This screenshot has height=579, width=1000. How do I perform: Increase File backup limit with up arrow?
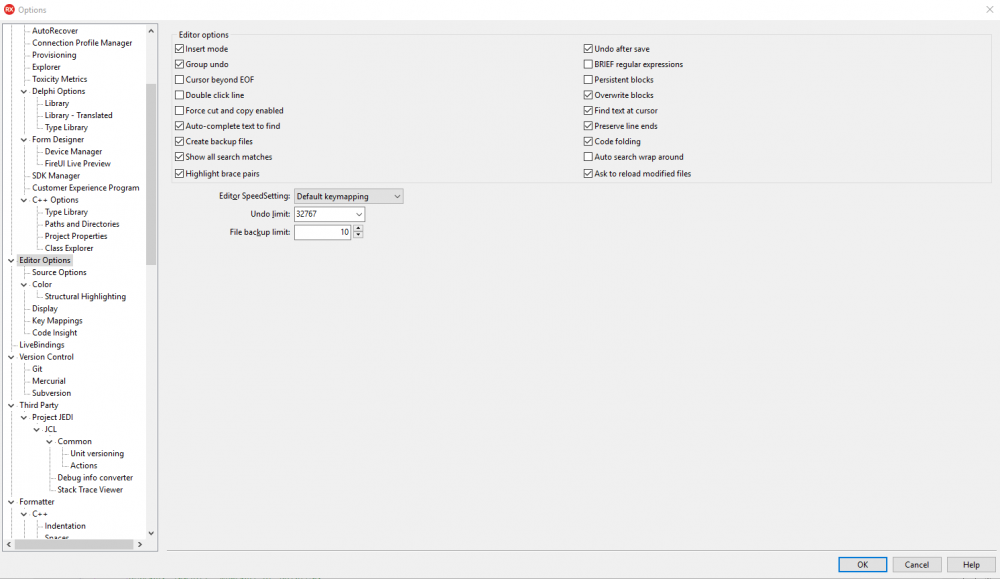[x=358, y=229]
